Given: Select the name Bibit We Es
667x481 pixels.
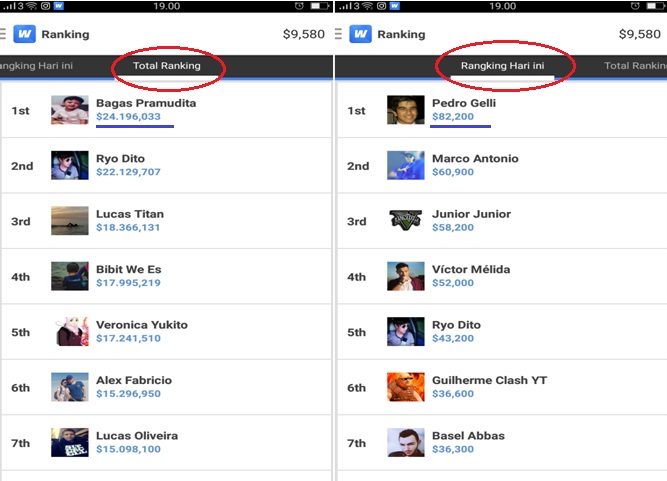Looking at the screenshot, I should [x=128, y=269].
